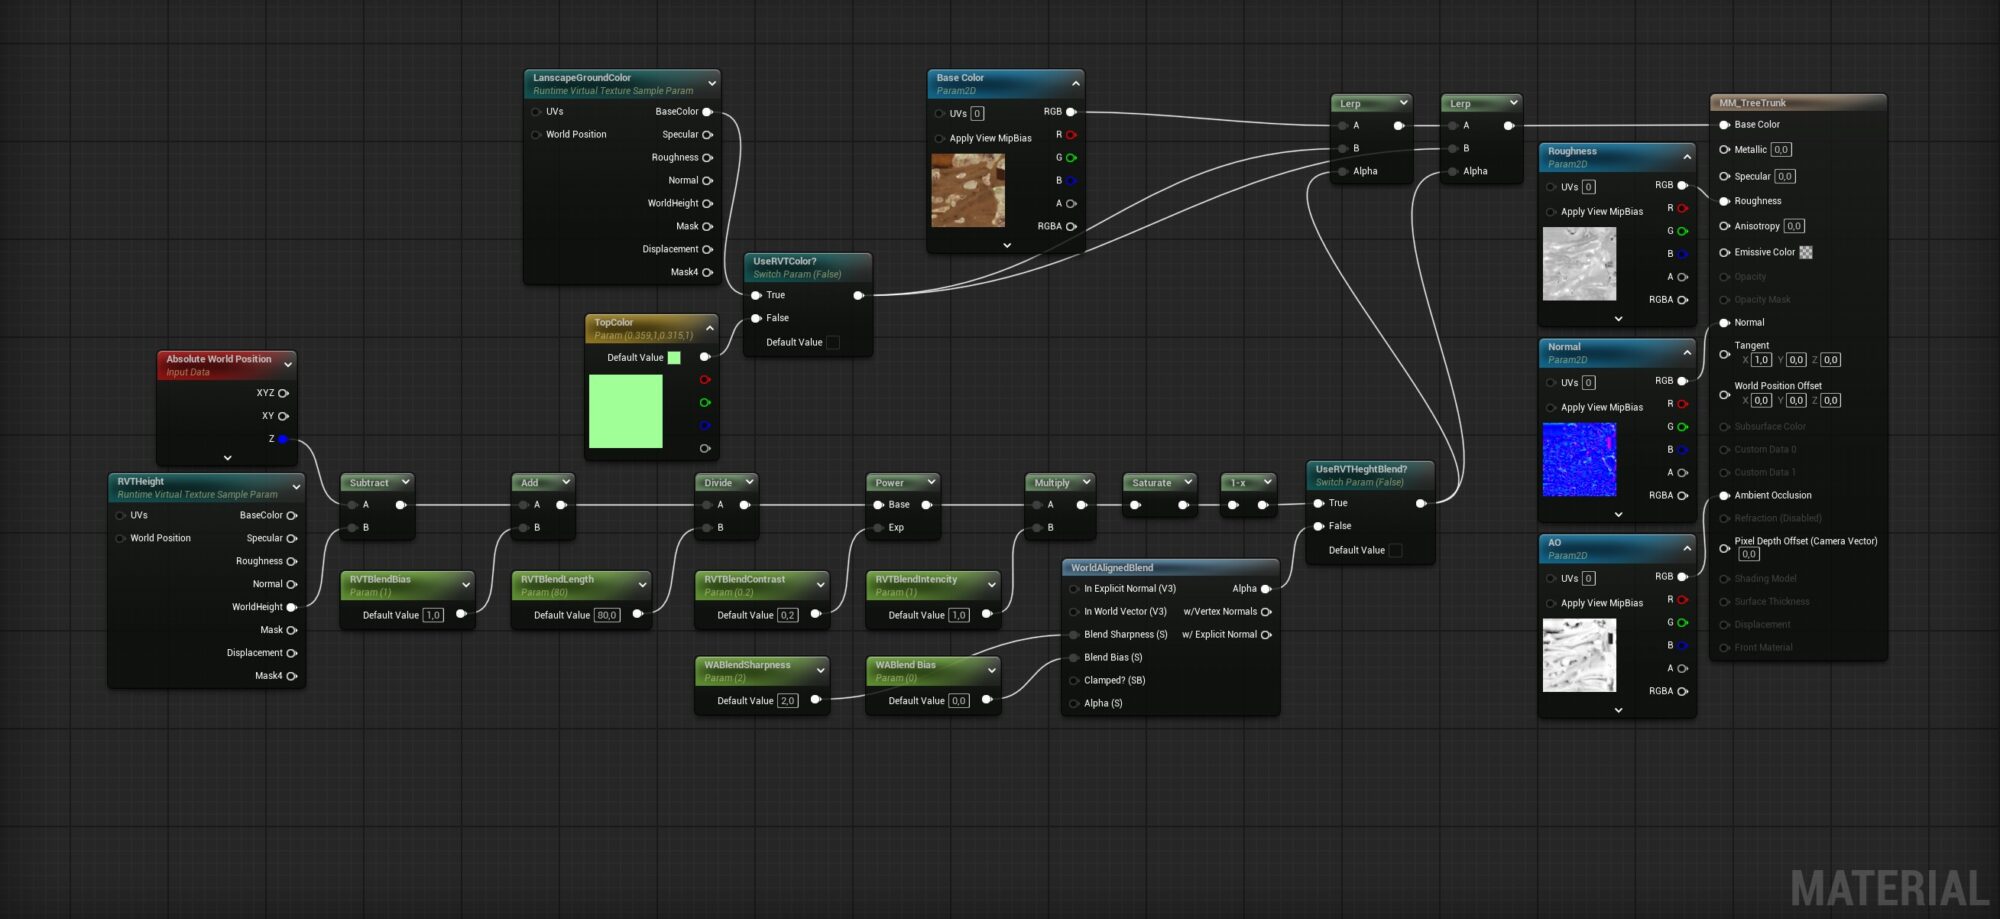This screenshot has height=919, width=2000.
Task: Click the RGB output pin of the Roughness texture sample
Action: point(1682,185)
